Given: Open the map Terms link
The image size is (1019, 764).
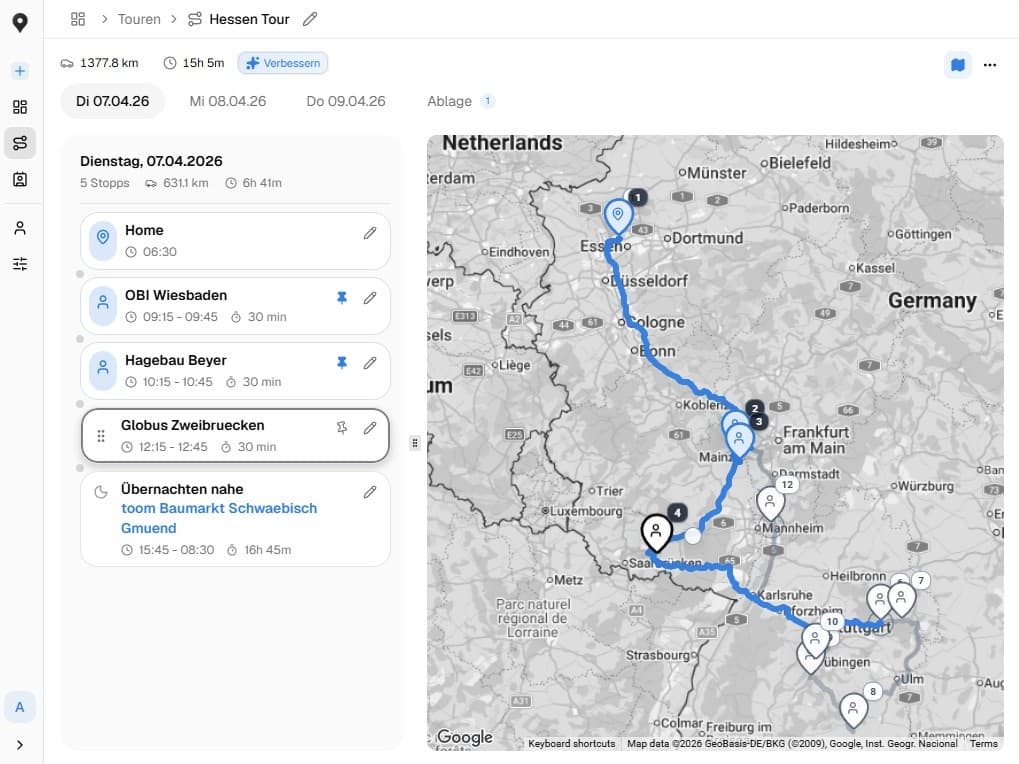Looking at the screenshot, I should click(983, 744).
